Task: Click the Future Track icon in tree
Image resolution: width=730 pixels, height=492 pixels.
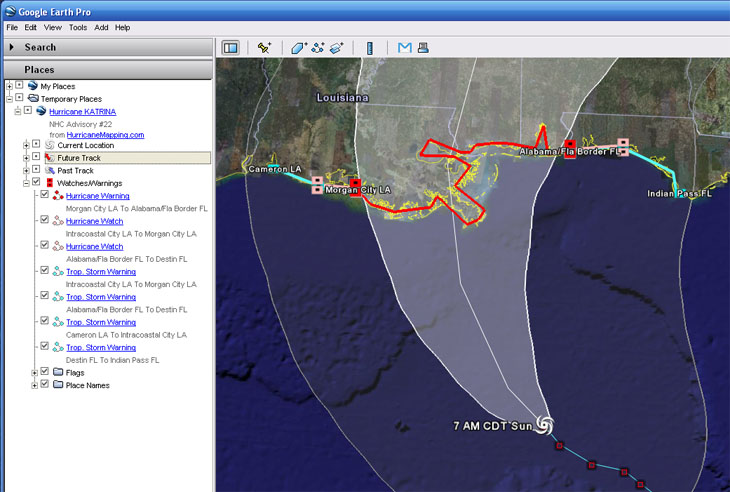Action: [50, 157]
